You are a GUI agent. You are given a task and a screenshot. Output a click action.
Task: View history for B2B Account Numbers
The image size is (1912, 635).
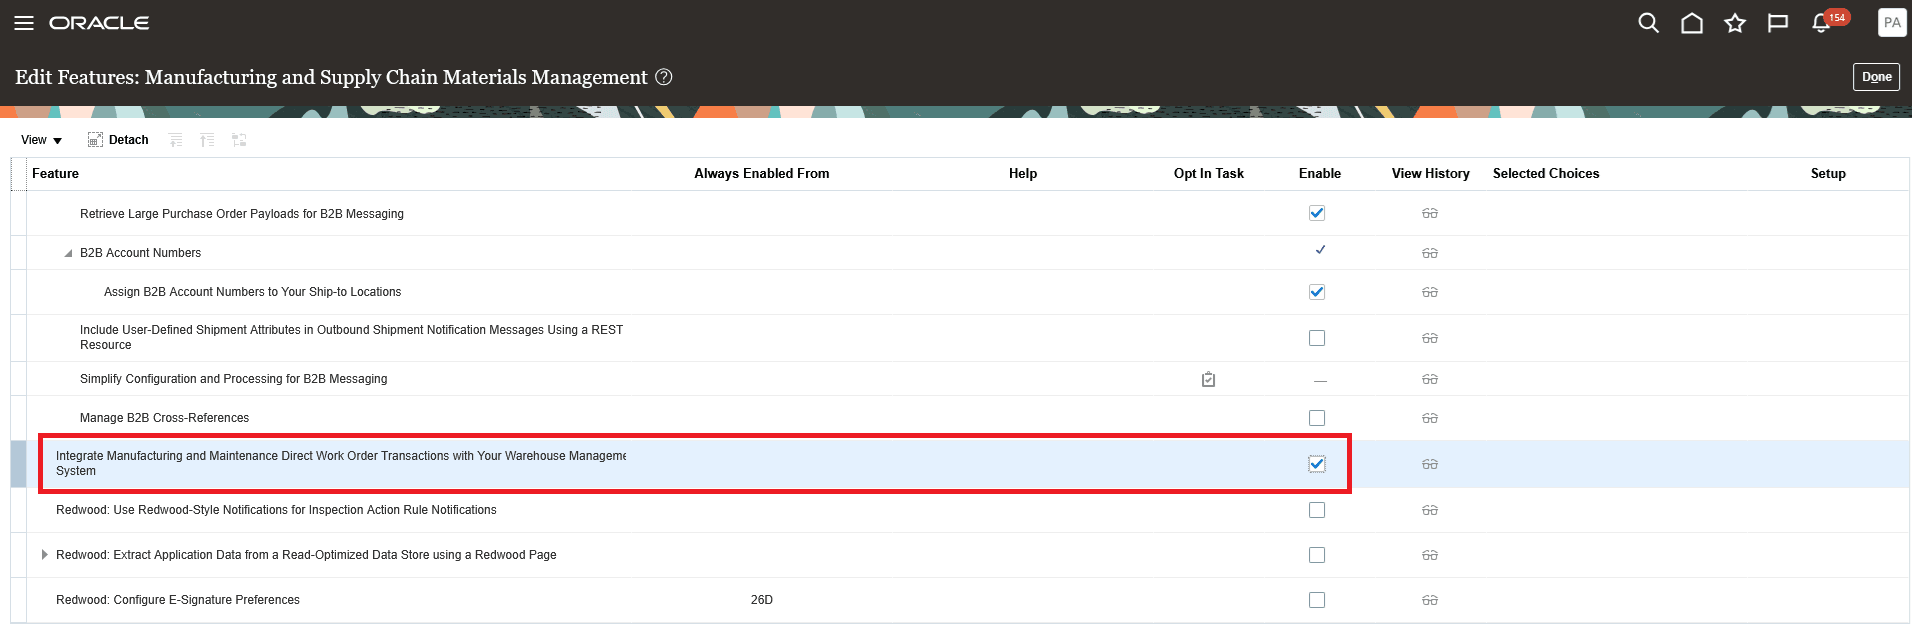click(x=1430, y=253)
